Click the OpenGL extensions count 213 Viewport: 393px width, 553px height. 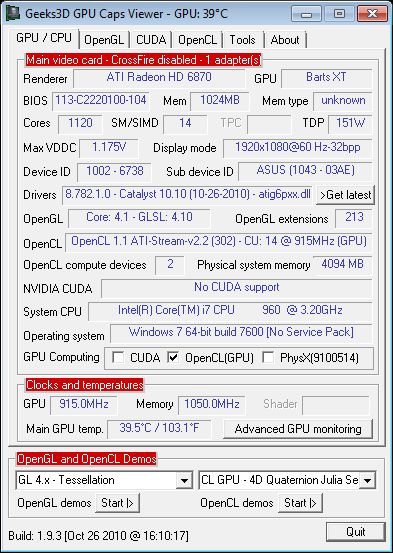353,218
